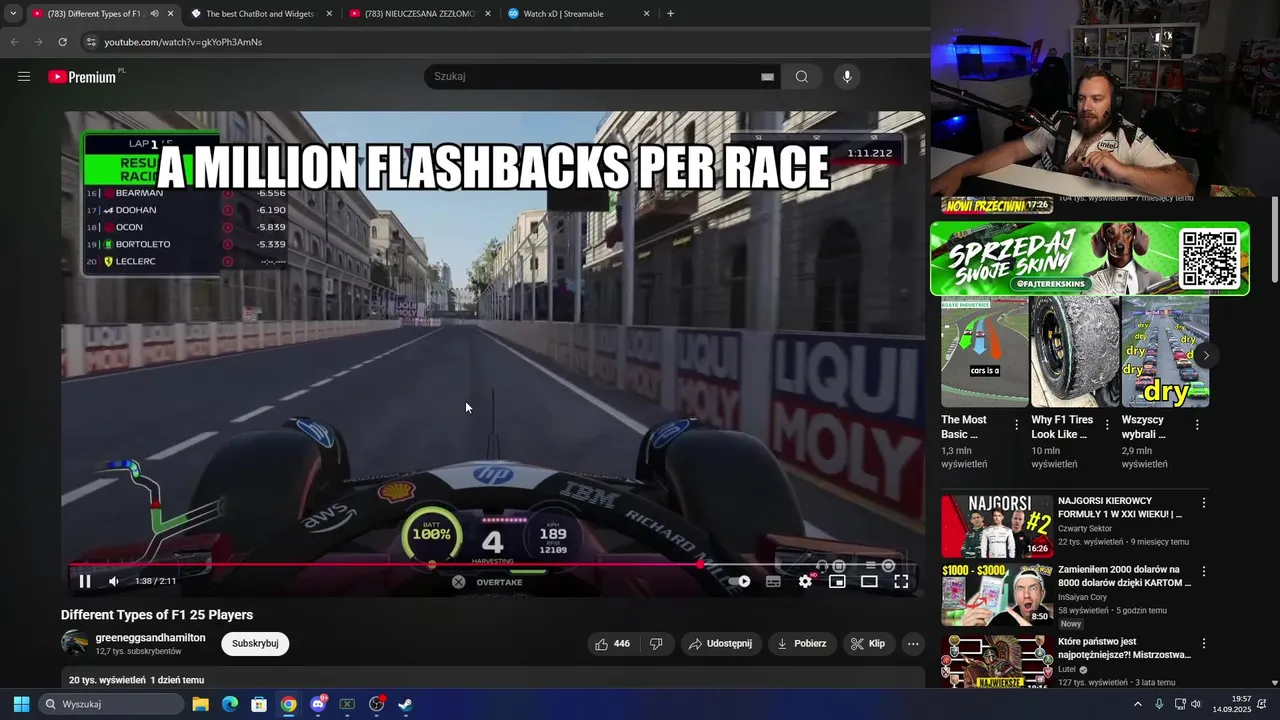Mute tab via audio speaker icon
Viewport: 1280px width, 720px height.
[154, 14]
